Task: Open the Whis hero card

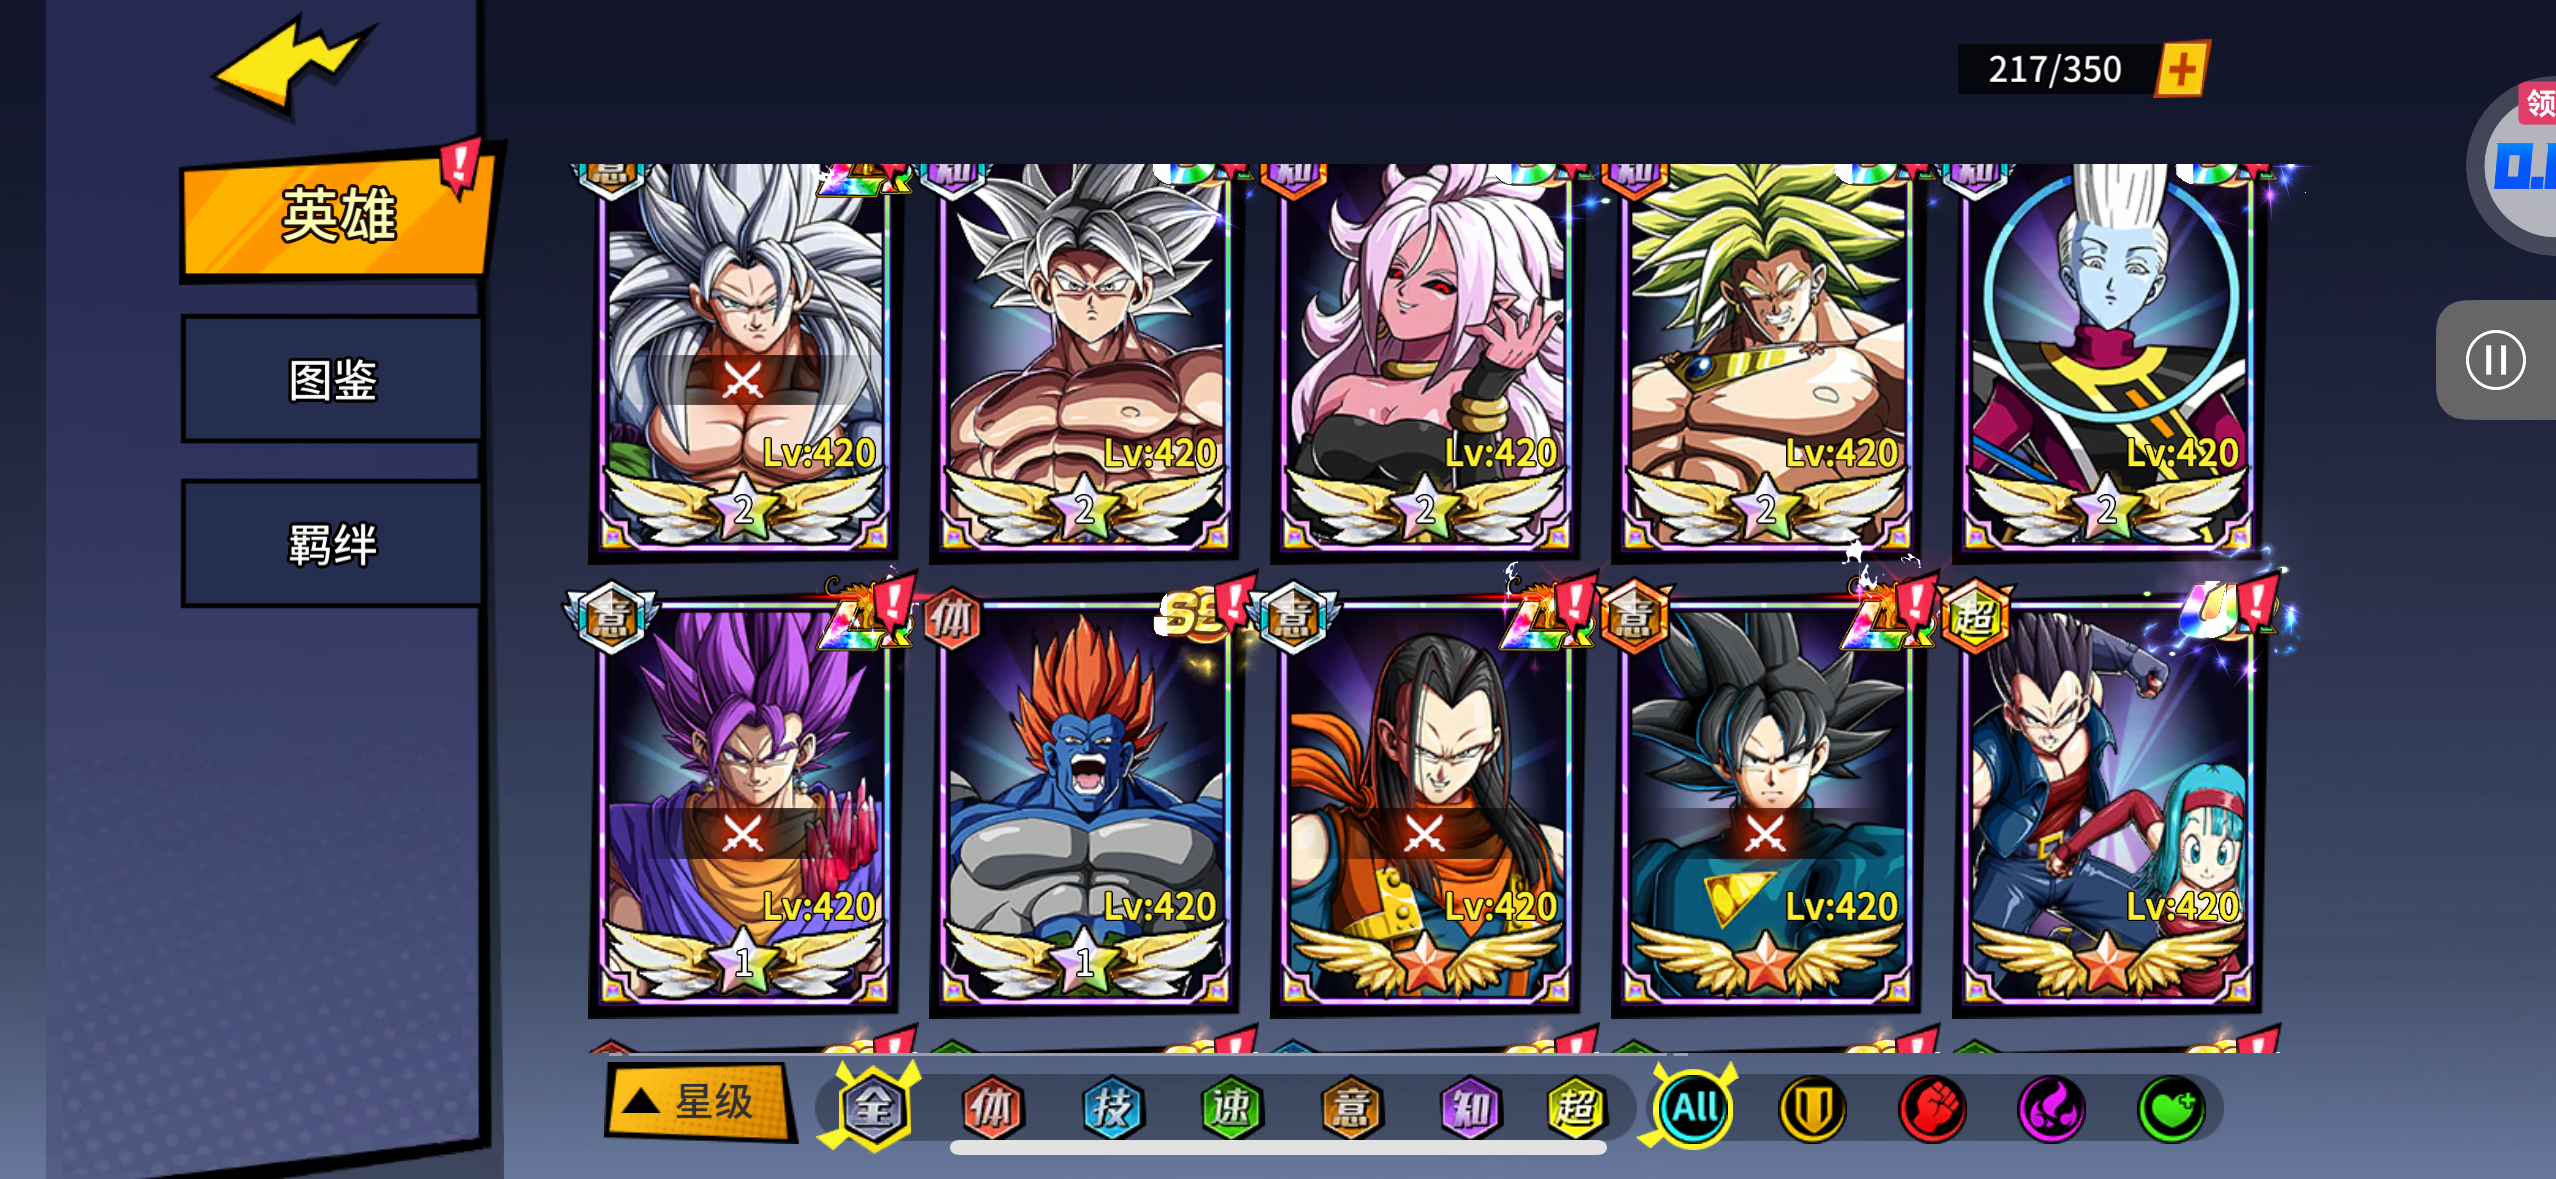Action: [x=2106, y=358]
